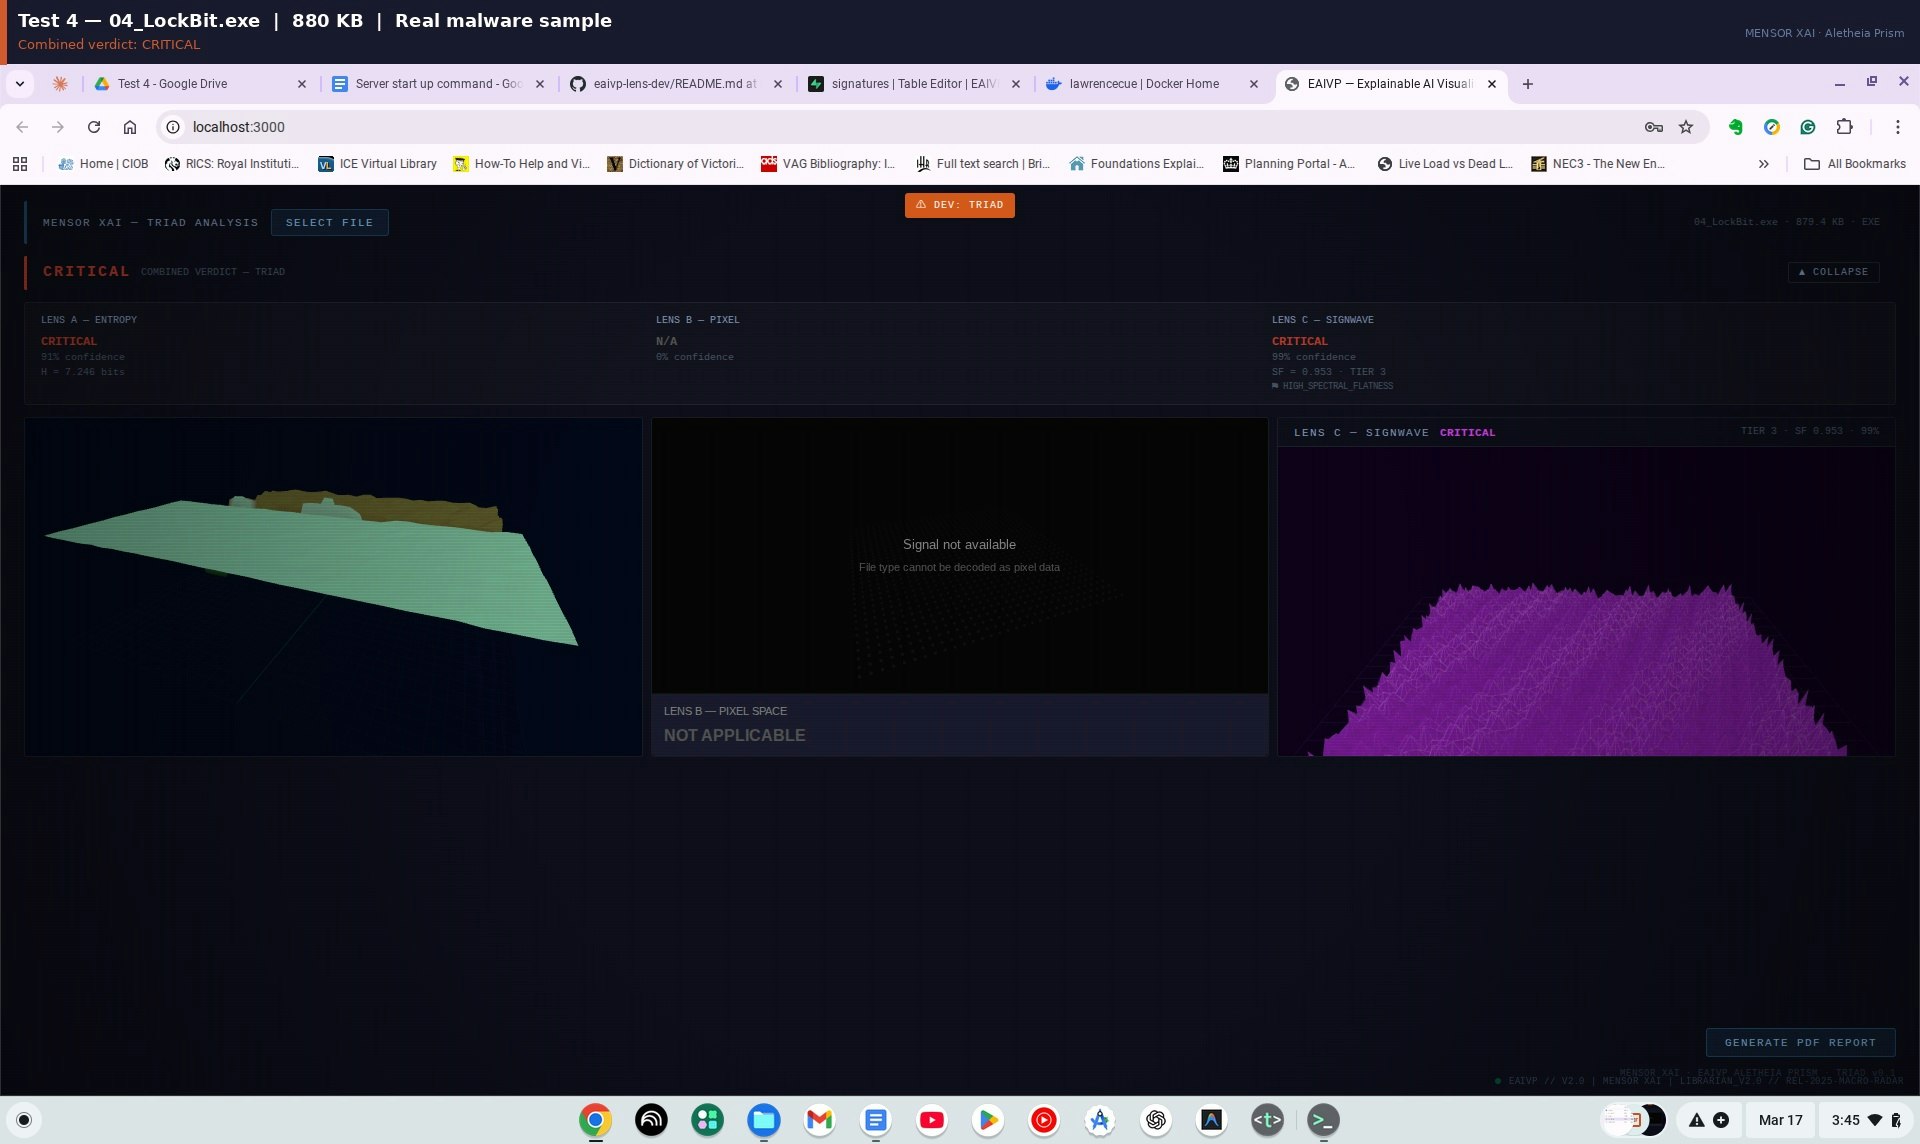
Task: Open the password manager key icon
Action: (x=1653, y=127)
